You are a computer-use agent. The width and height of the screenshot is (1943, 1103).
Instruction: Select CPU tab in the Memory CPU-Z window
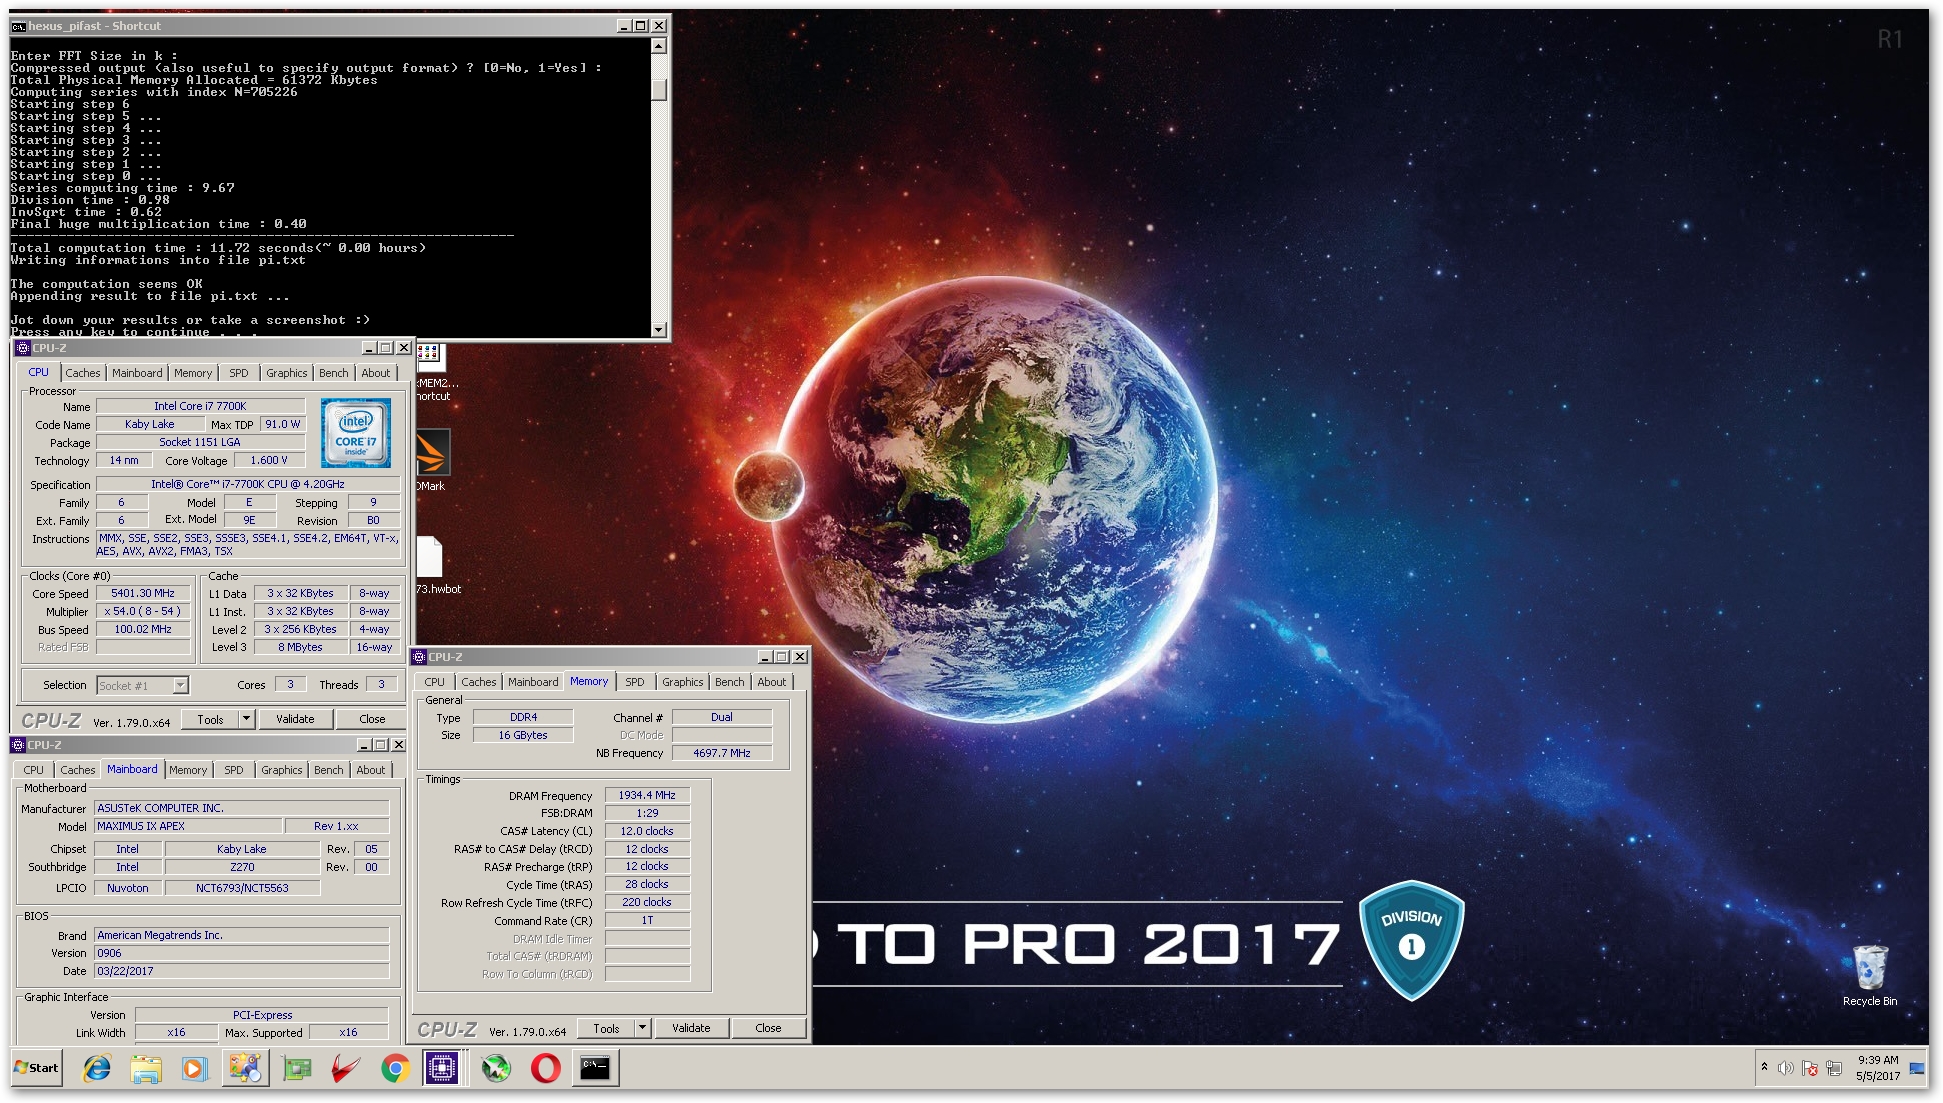pyautogui.click(x=434, y=682)
